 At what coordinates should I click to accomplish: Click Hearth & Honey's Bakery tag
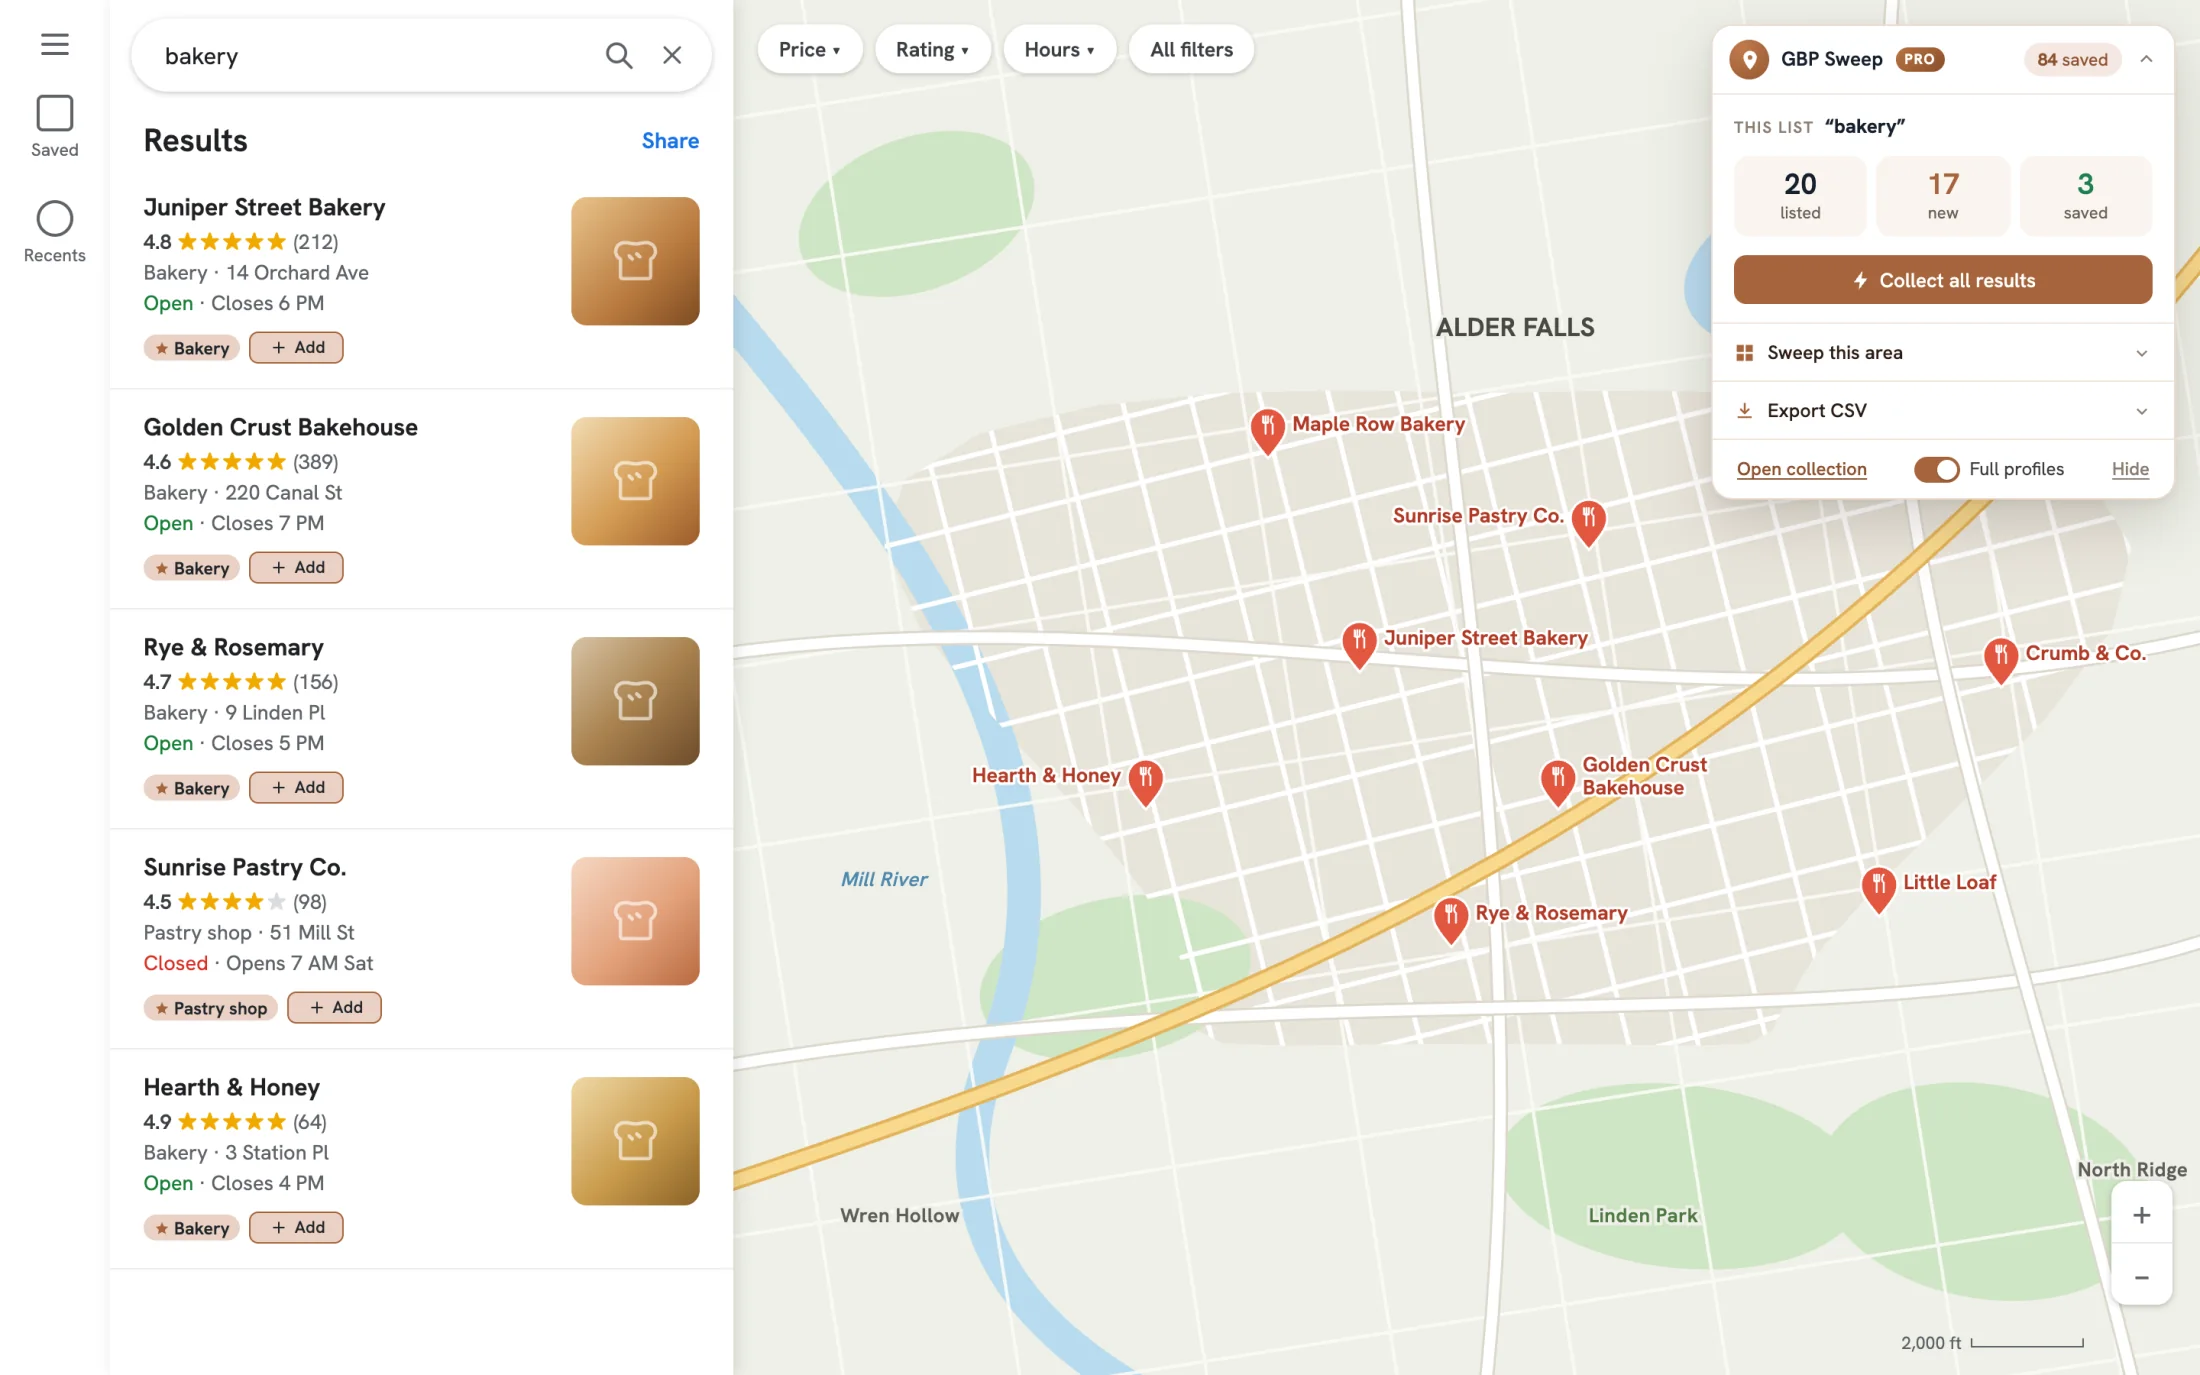[191, 1228]
